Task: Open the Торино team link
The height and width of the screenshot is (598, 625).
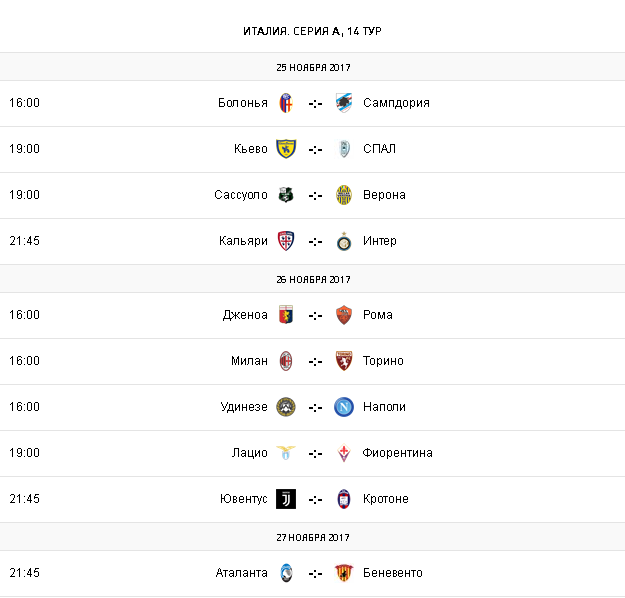Action: pos(384,361)
